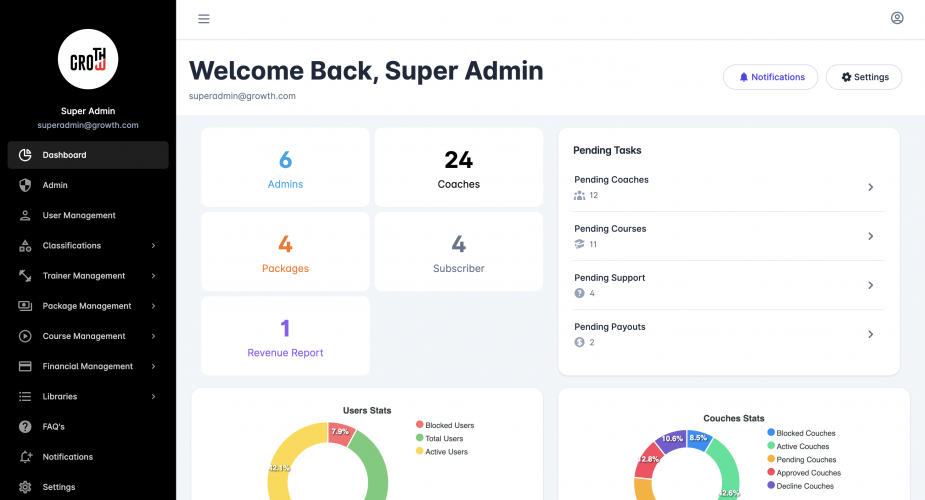This screenshot has width=925, height=500.
Task: Open the 4 Packages card
Action: coord(286,252)
